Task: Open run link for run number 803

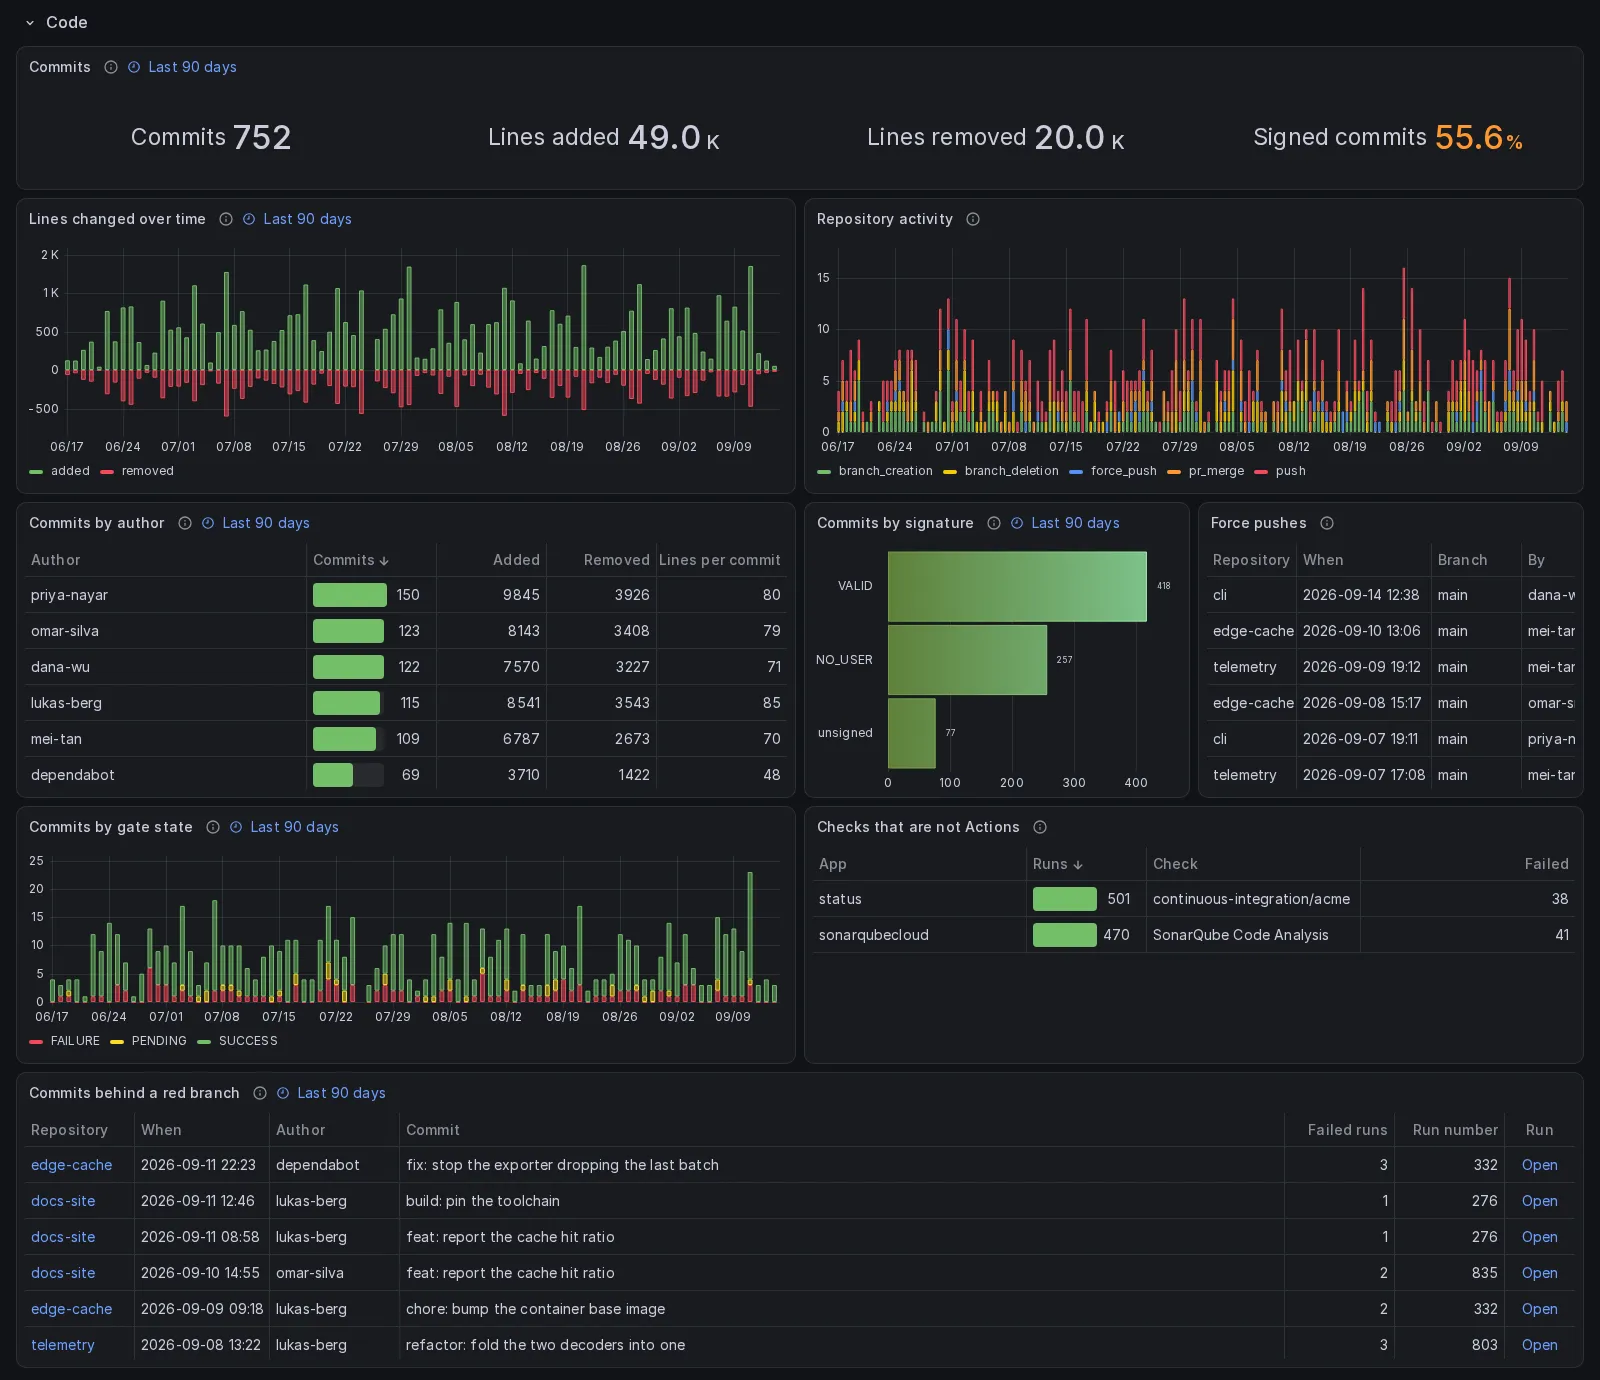Action: [x=1539, y=1345]
